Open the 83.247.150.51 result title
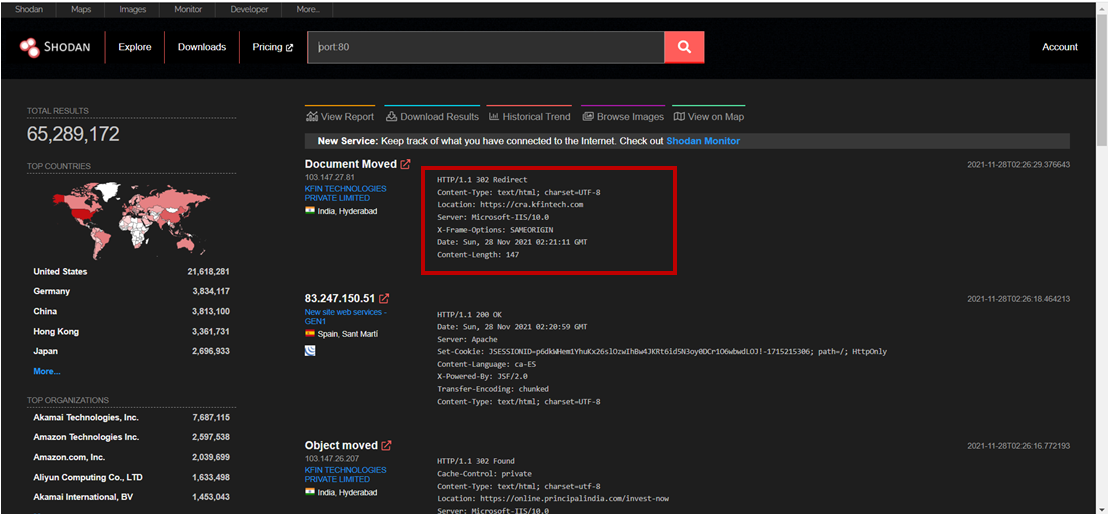1109x515 pixels. pos(340,299)
